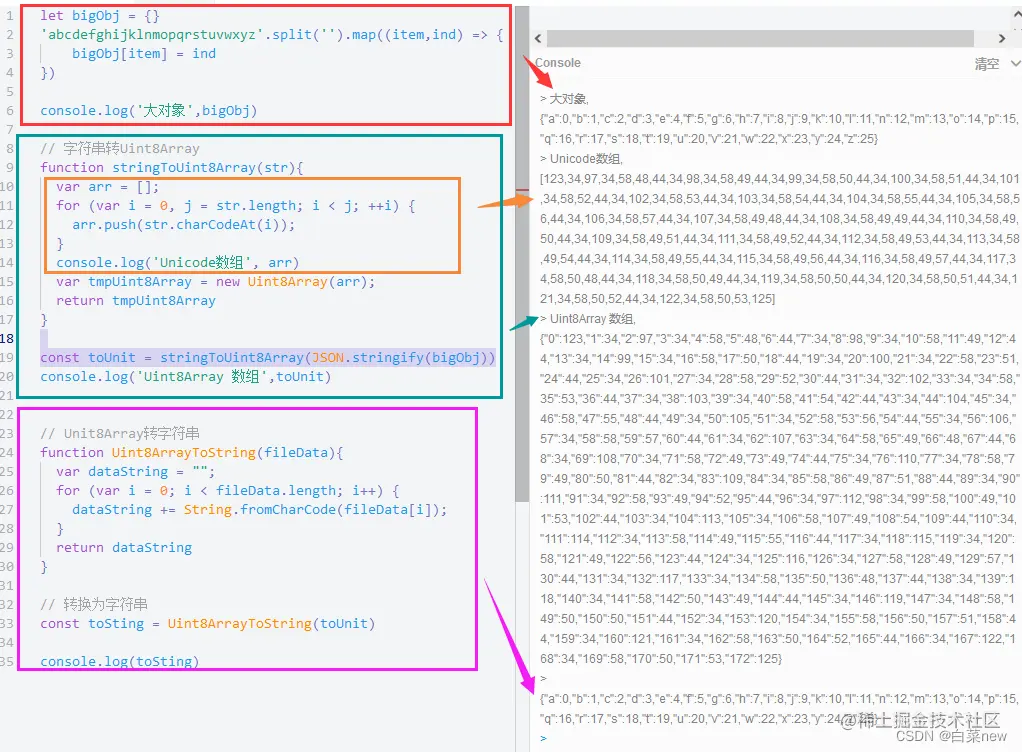The image size is (1022, 752).
Task: Click the editor's vertical scrollbar
Action: 522,254
